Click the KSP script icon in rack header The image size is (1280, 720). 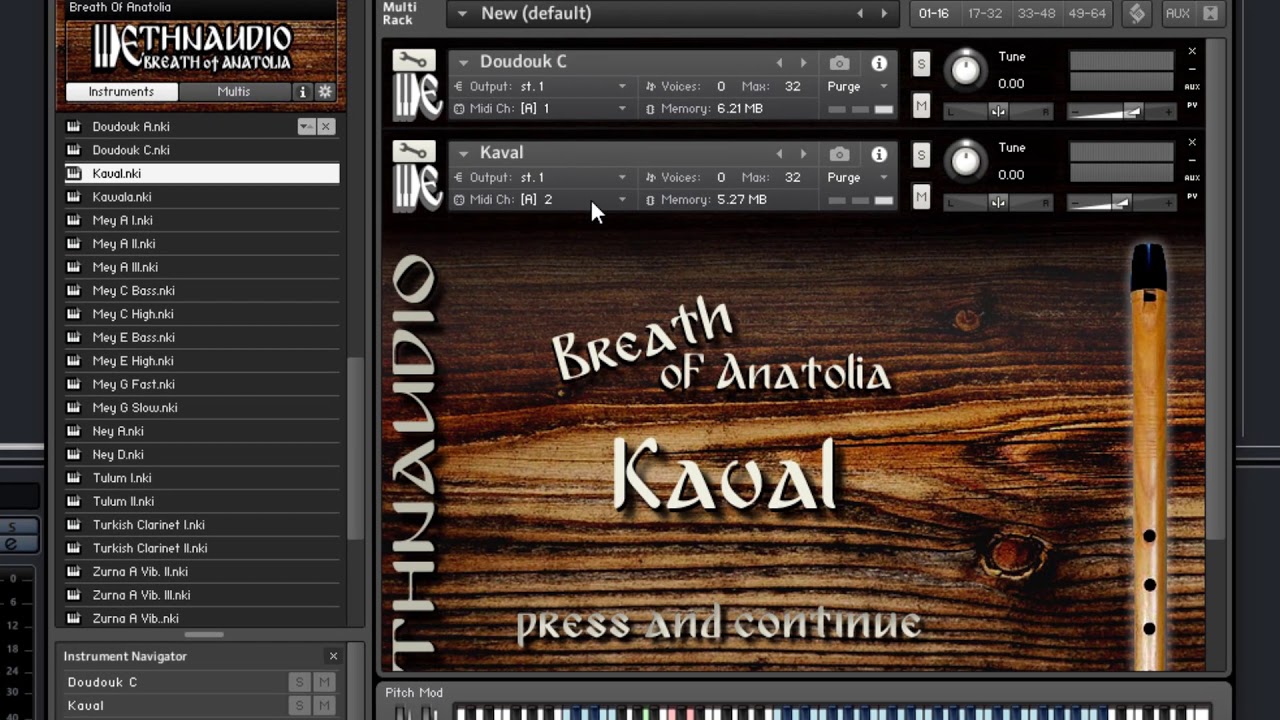(1137, 14)
